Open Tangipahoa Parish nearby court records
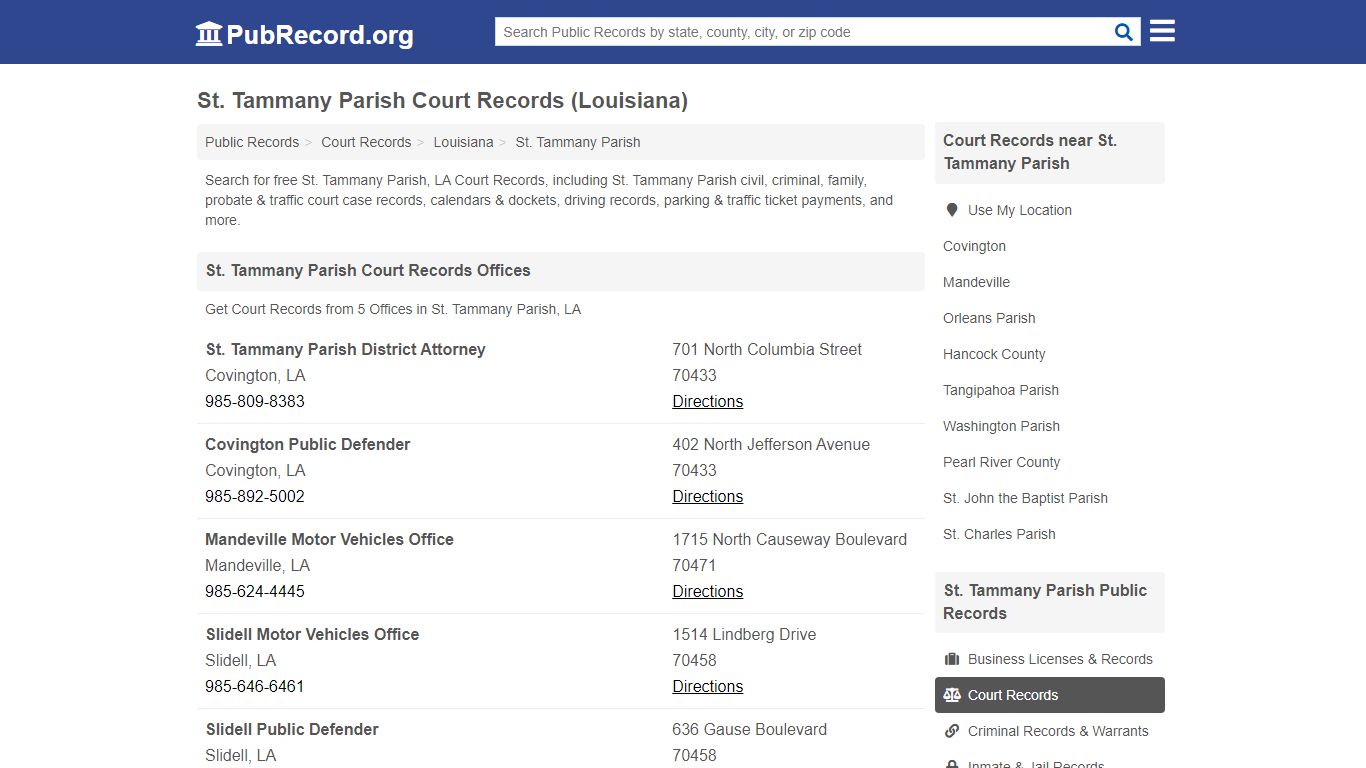Viewport: 1366px width, 768px height. [1001, 390]
